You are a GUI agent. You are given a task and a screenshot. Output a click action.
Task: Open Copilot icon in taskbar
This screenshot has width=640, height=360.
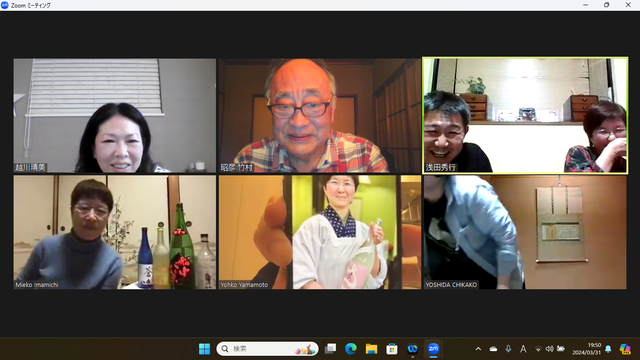point(625,349)
